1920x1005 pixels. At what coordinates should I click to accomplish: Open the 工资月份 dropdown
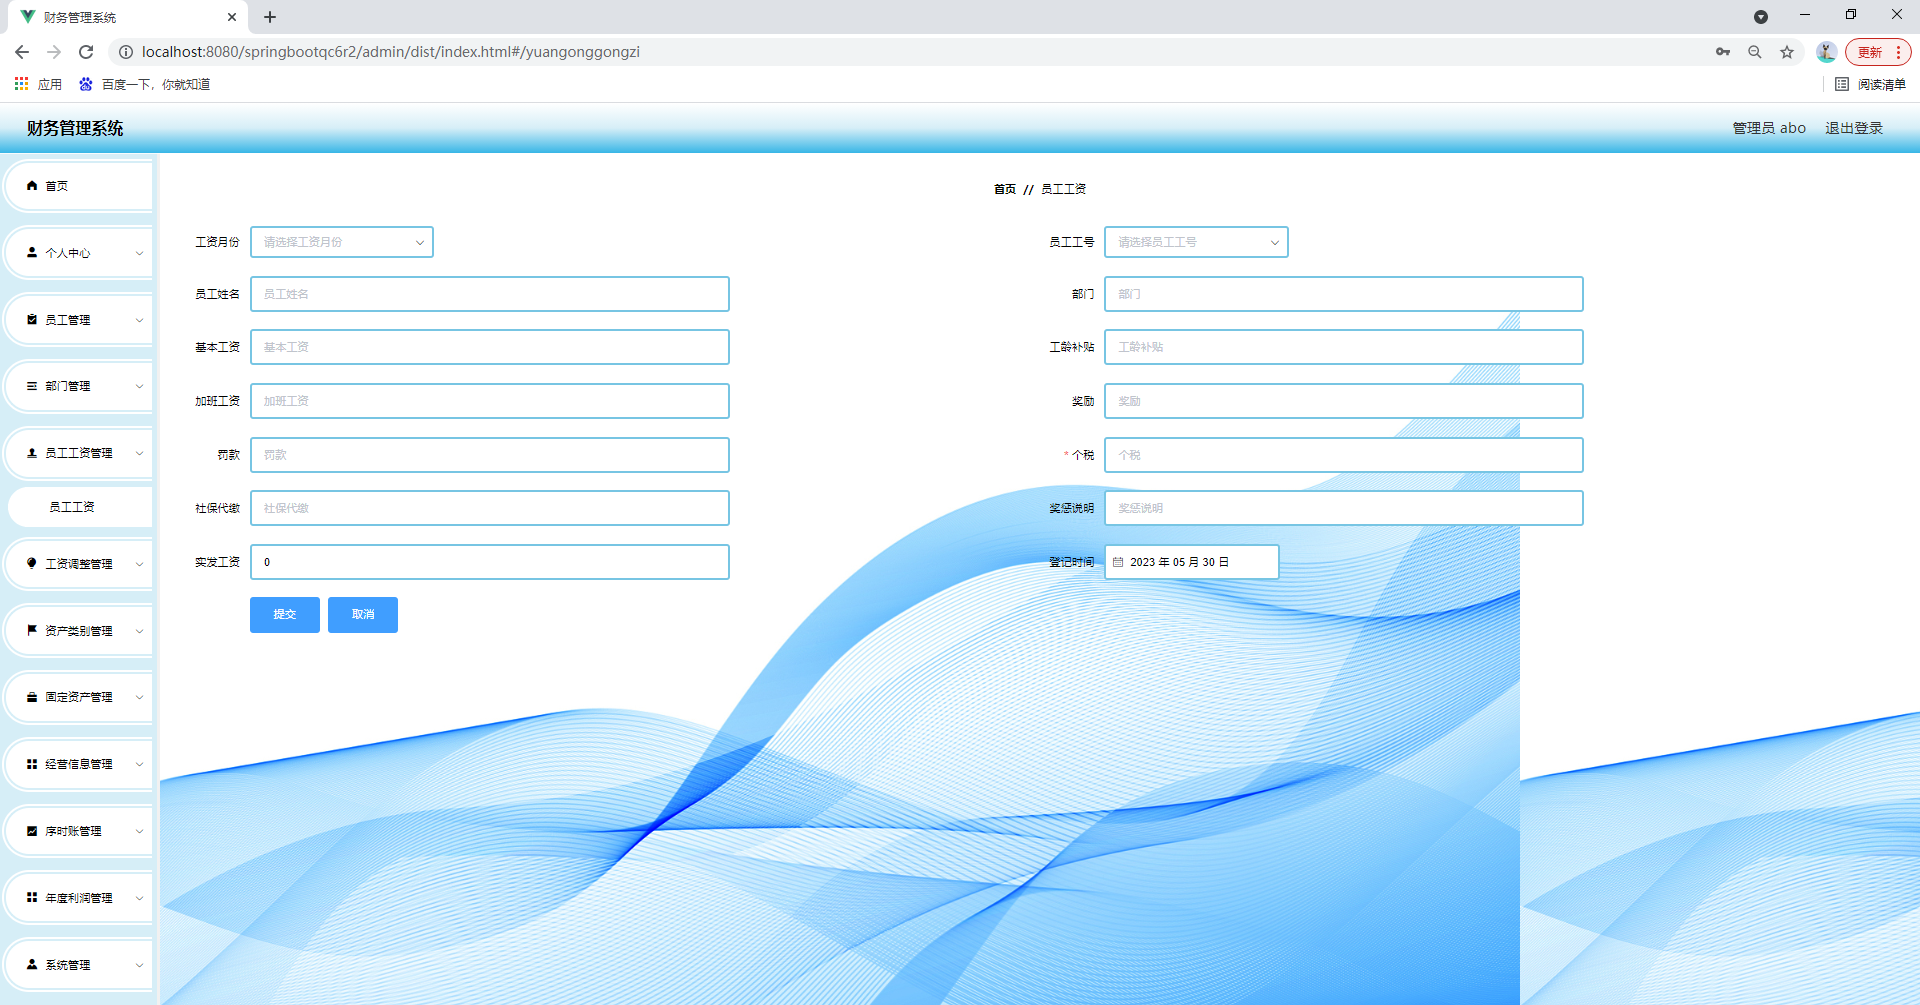[341, 242]
